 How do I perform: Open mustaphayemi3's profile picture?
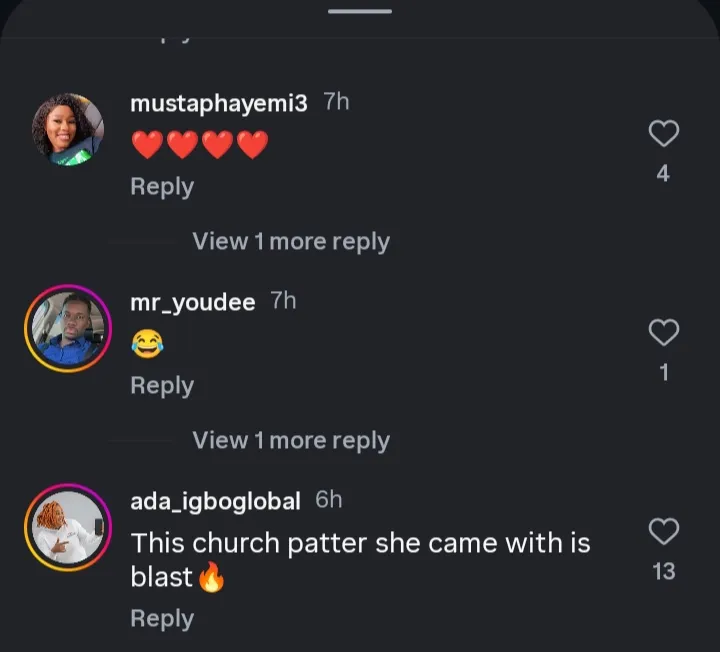click(x=68, y=130)
